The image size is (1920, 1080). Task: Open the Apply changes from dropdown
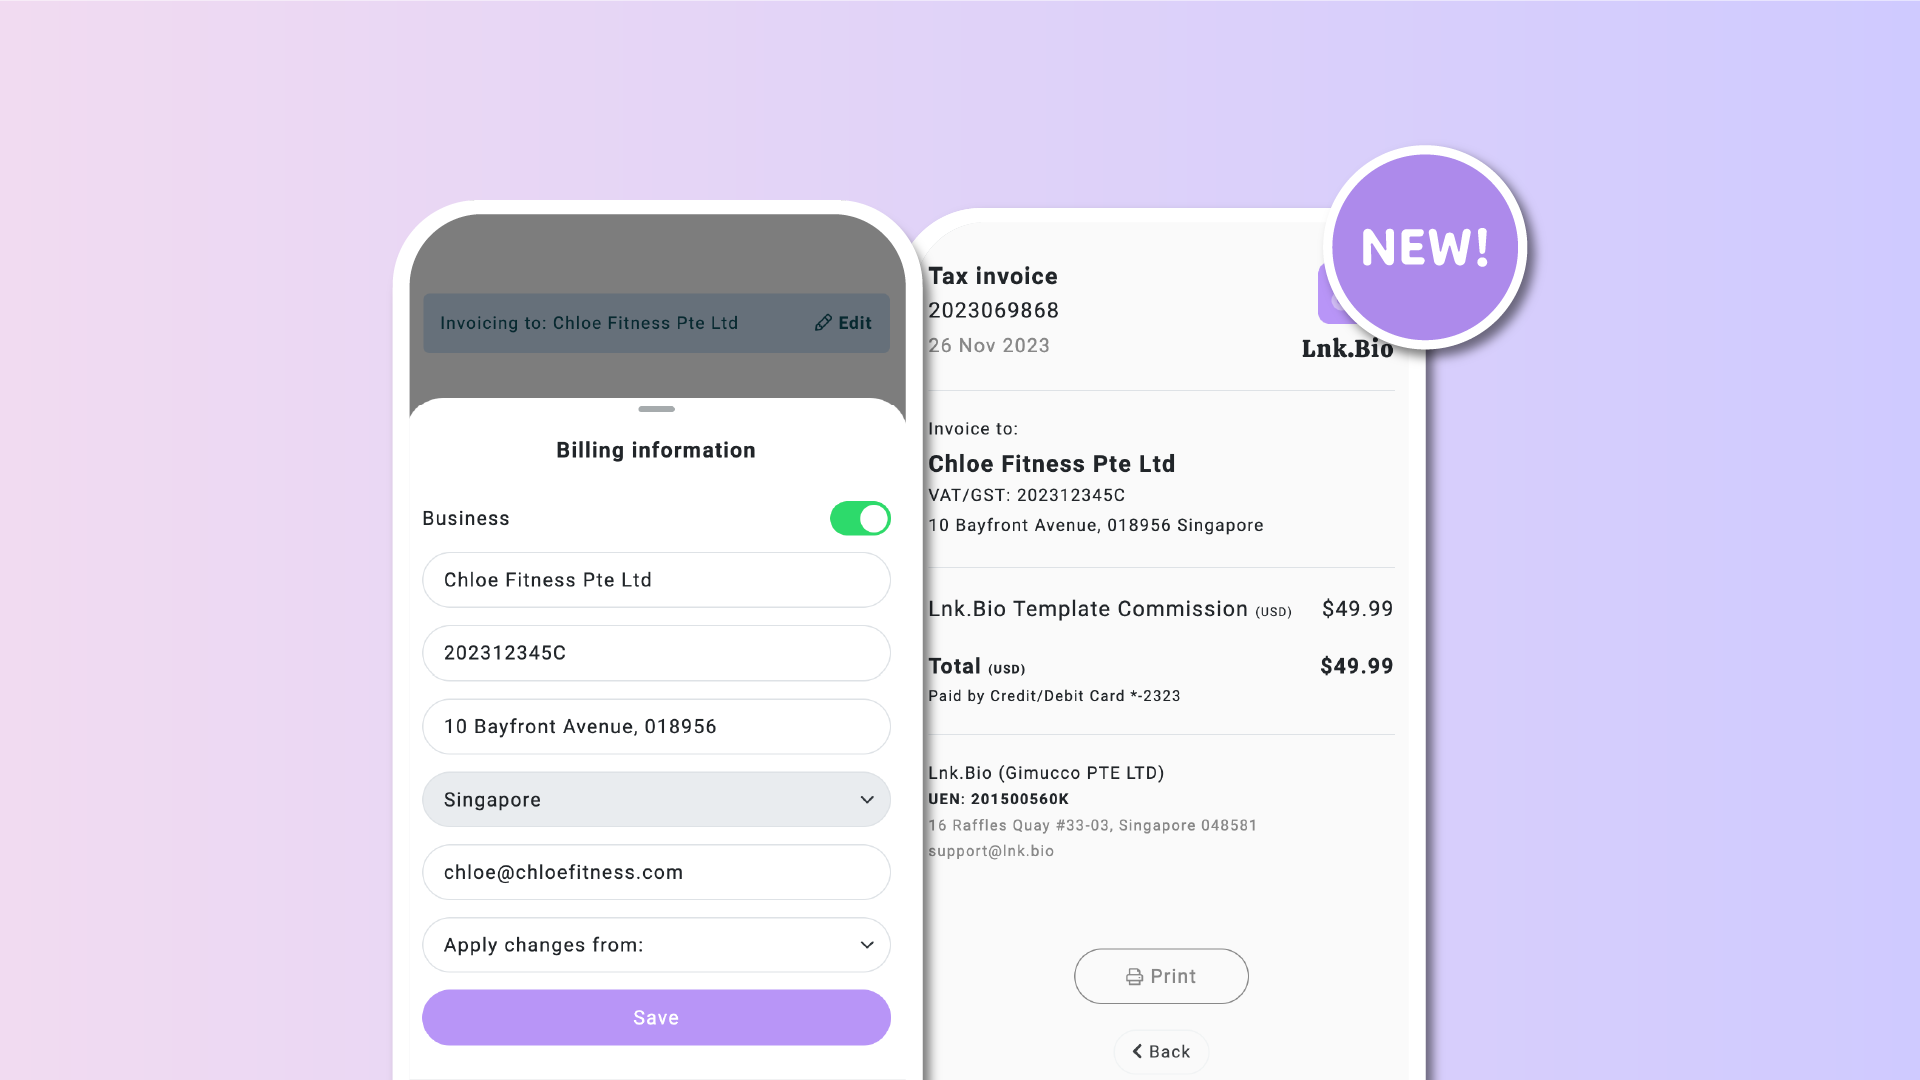655,944
